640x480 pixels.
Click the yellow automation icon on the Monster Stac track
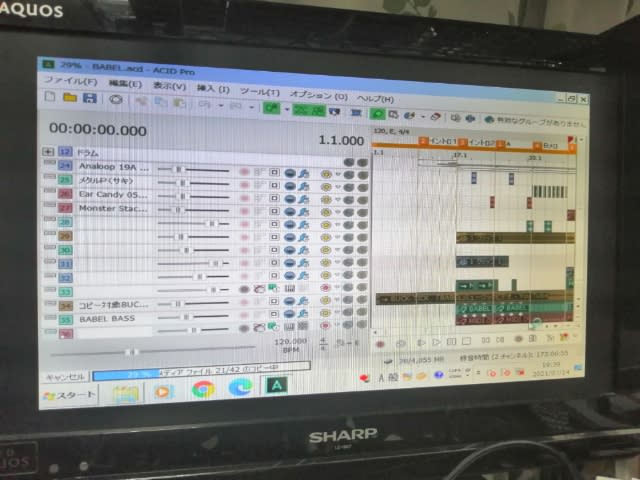tap(325, 212)
